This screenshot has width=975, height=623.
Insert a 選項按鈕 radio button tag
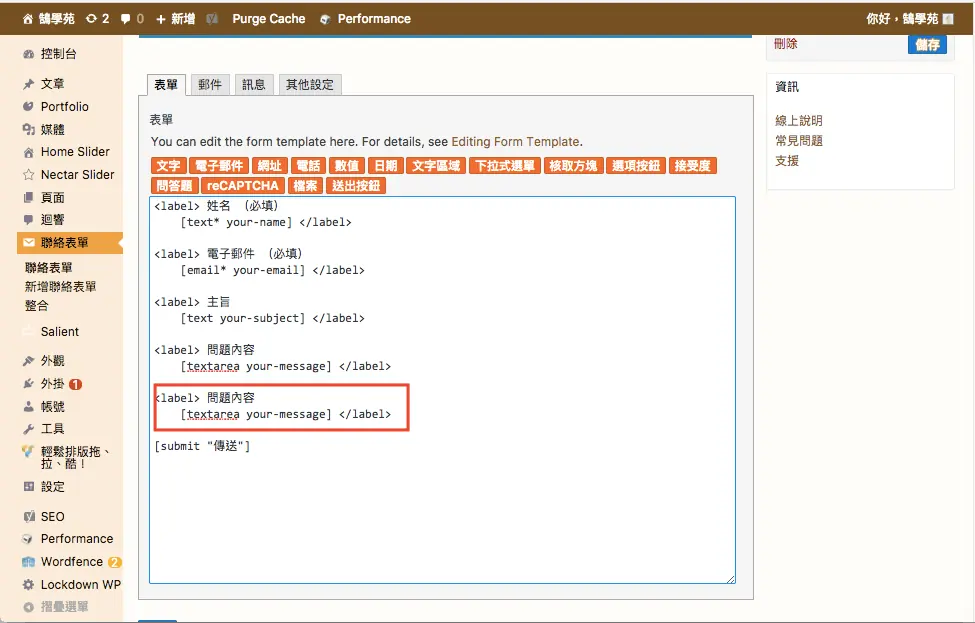tap(636, 166)
